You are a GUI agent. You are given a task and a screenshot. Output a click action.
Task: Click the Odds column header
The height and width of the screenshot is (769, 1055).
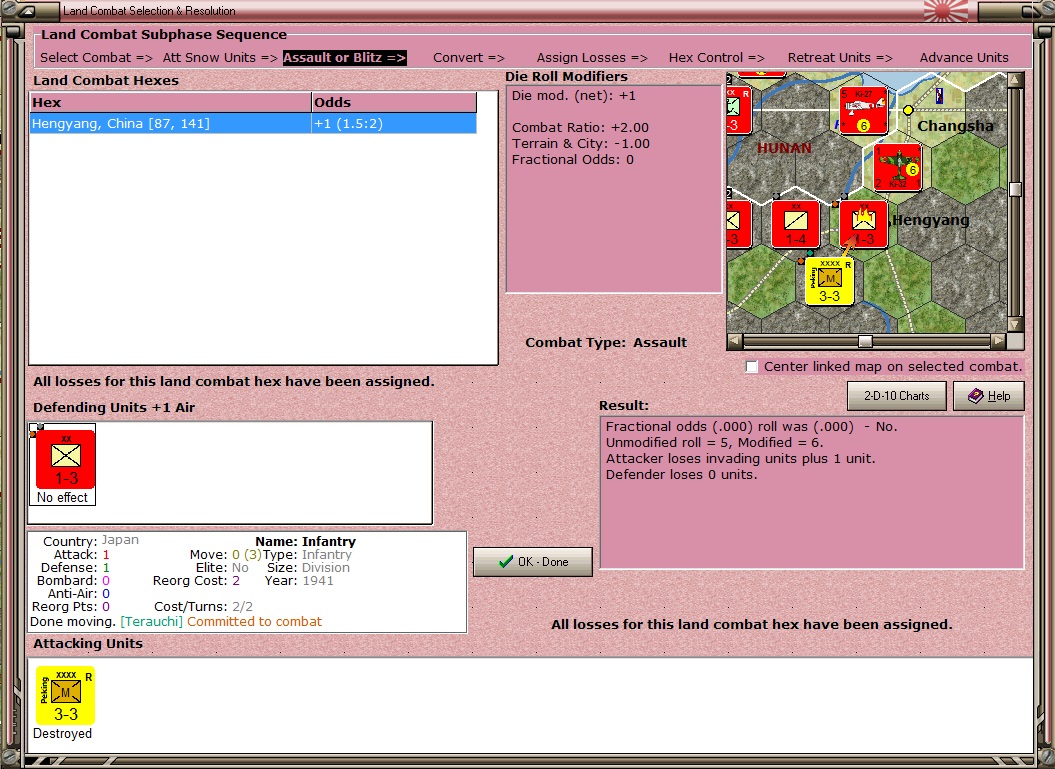[394, 102]
